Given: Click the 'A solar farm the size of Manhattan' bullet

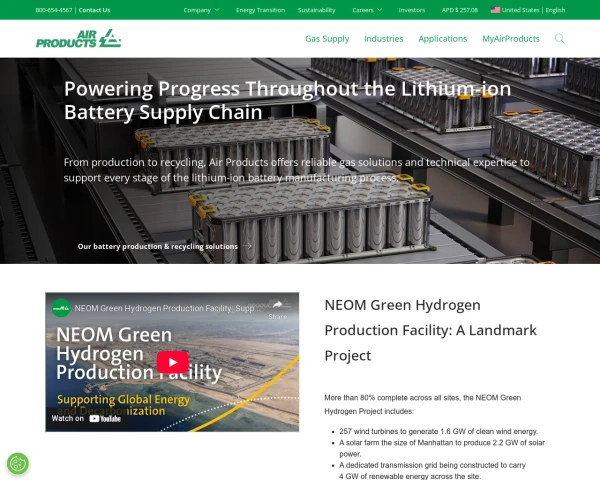Looking at the screenshot, I should point(442,448).
